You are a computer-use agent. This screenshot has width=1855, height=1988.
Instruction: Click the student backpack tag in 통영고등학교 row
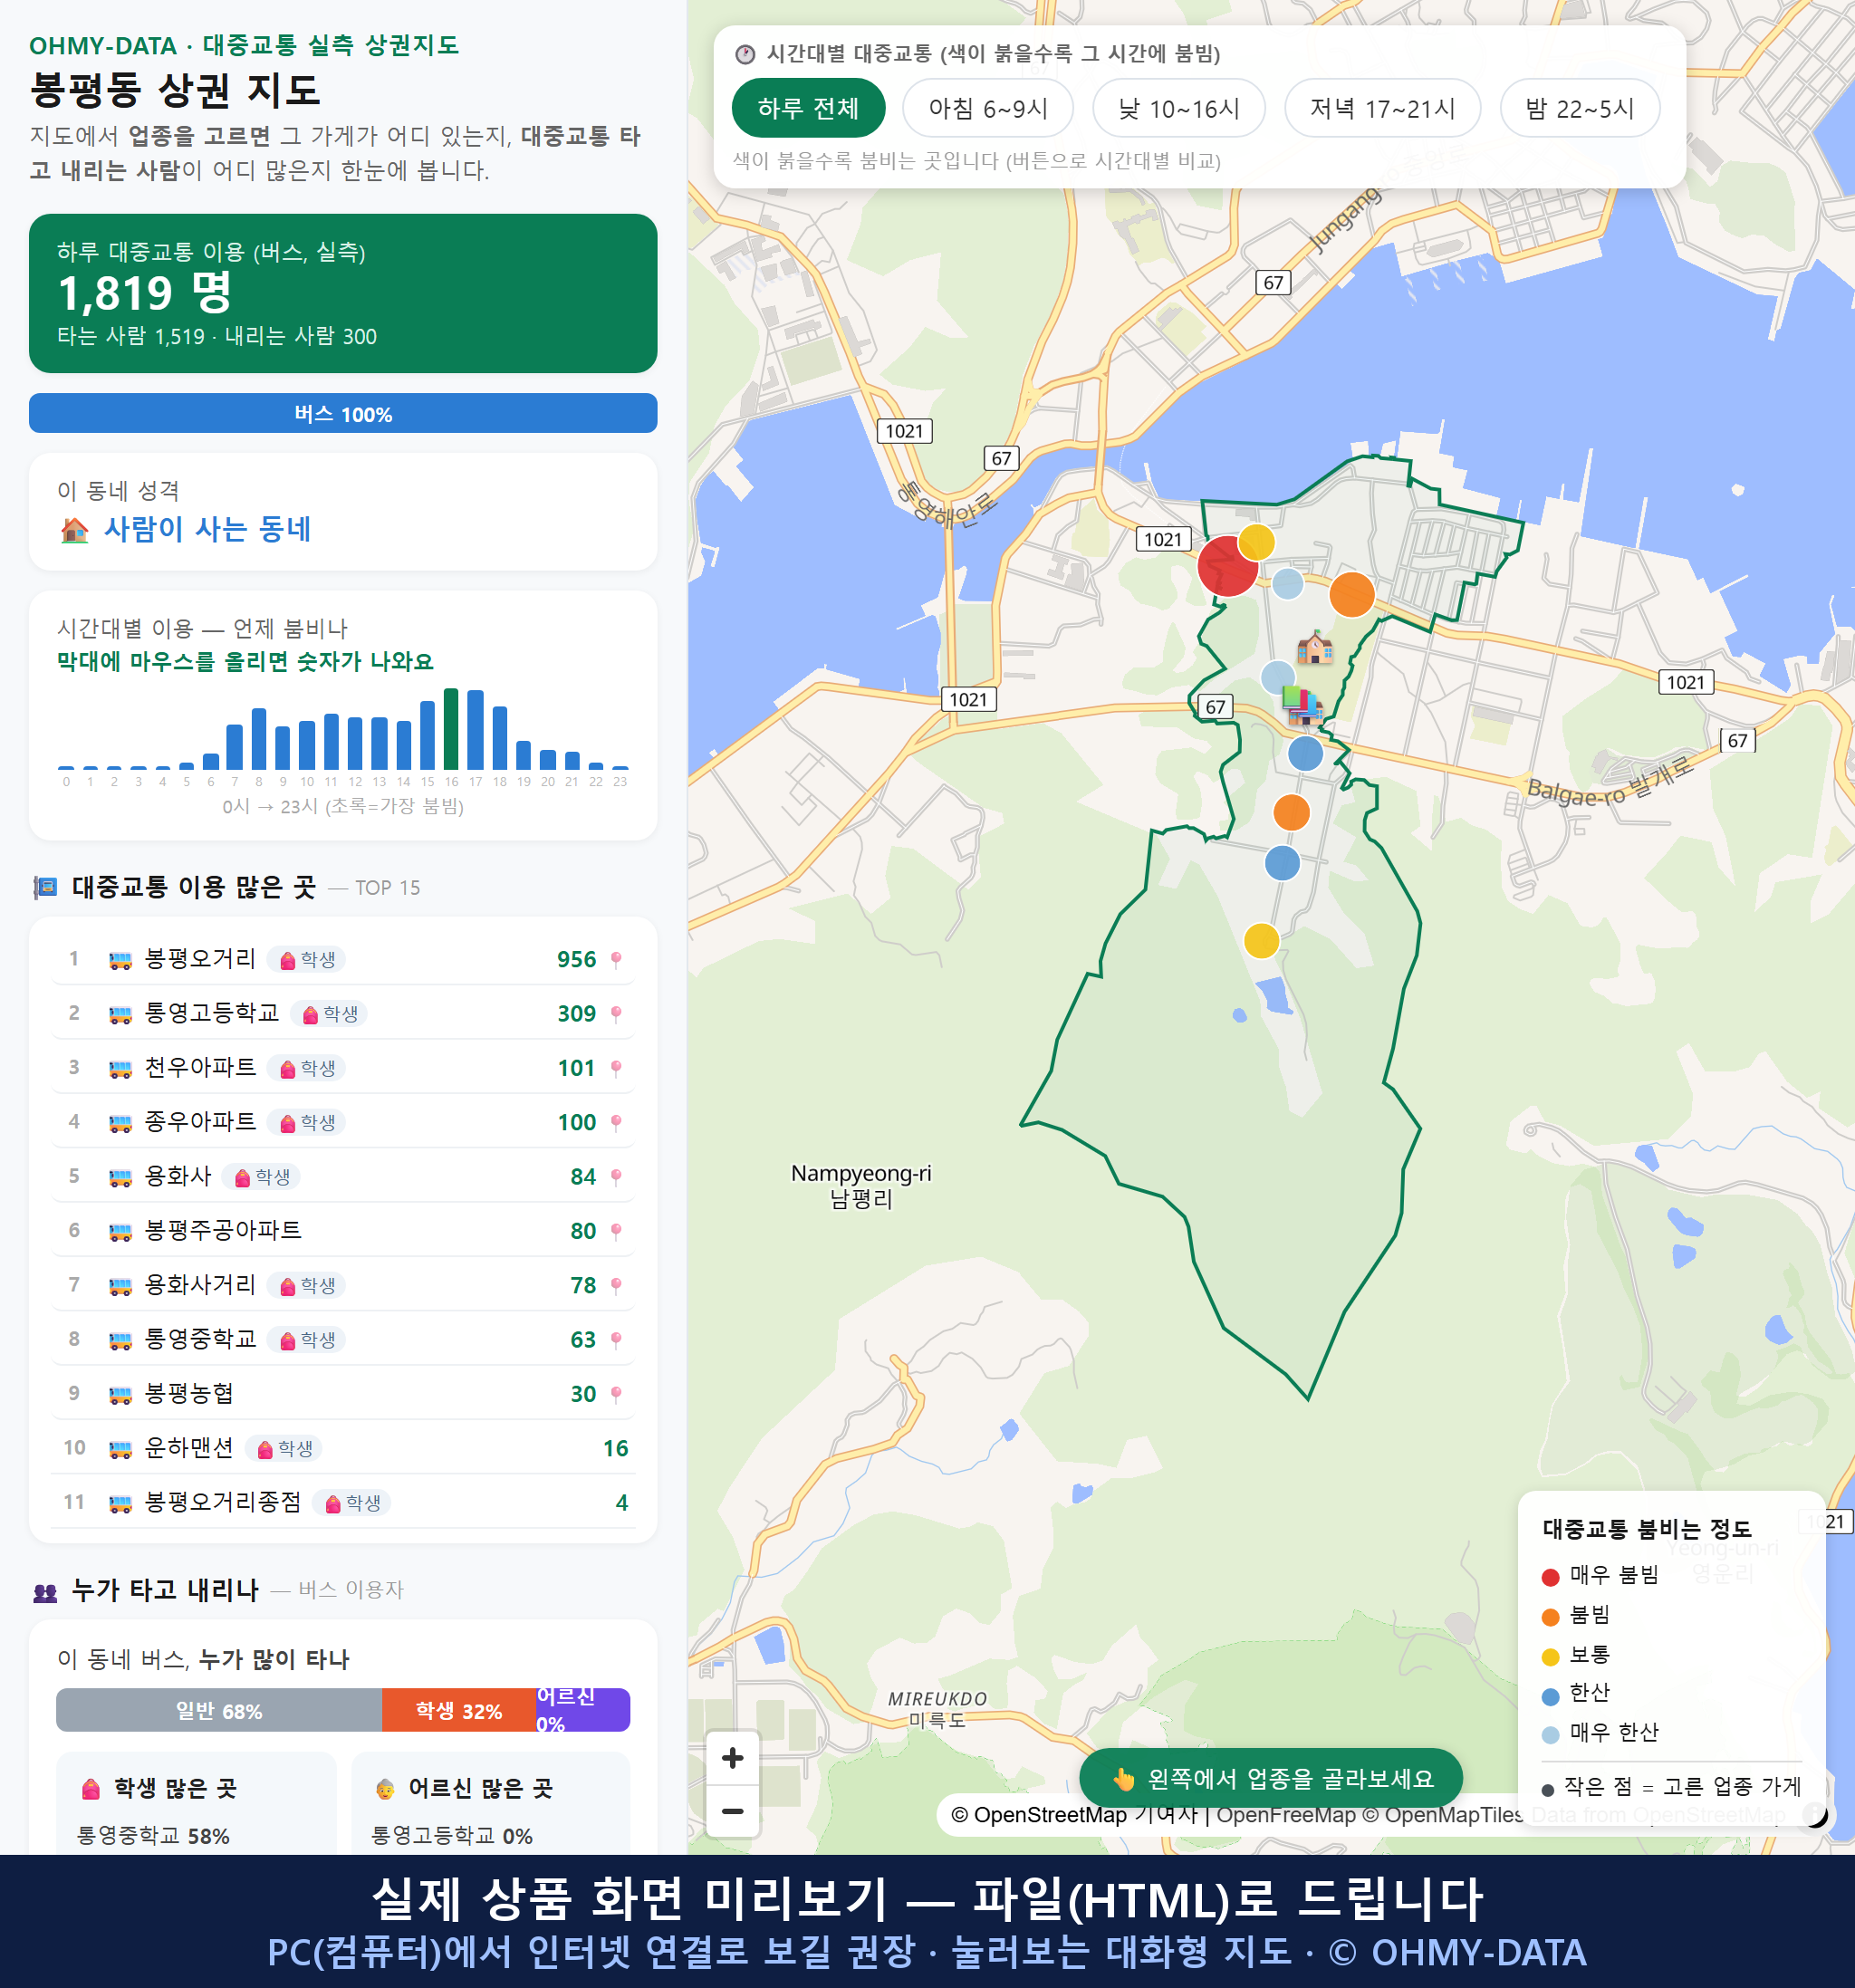(x=329, y=1014)
